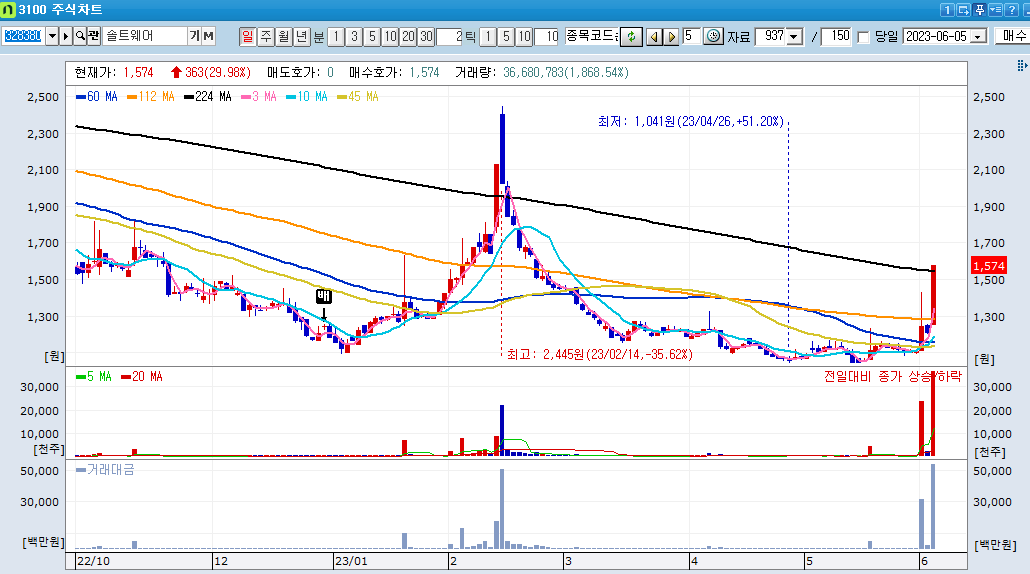Click the custom tick input field
1030x574 pixels.
tap(547, 36)
